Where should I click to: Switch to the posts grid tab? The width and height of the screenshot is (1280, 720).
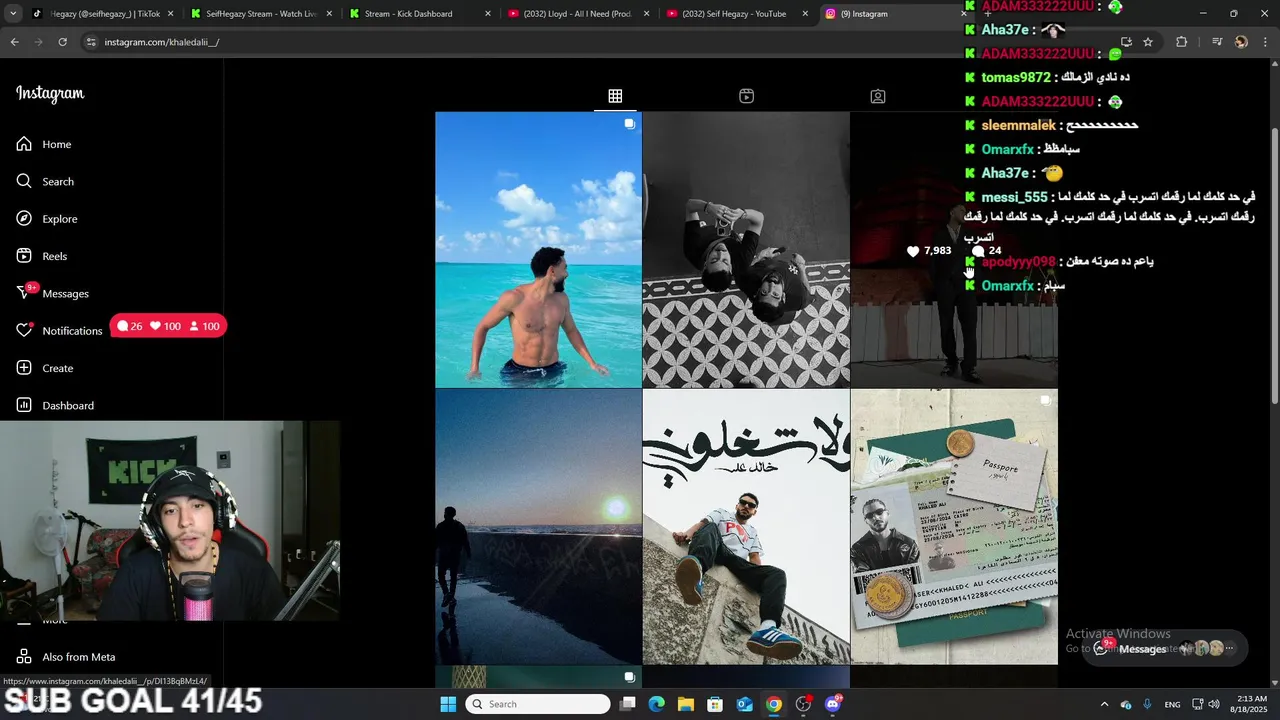pos(615,96)
